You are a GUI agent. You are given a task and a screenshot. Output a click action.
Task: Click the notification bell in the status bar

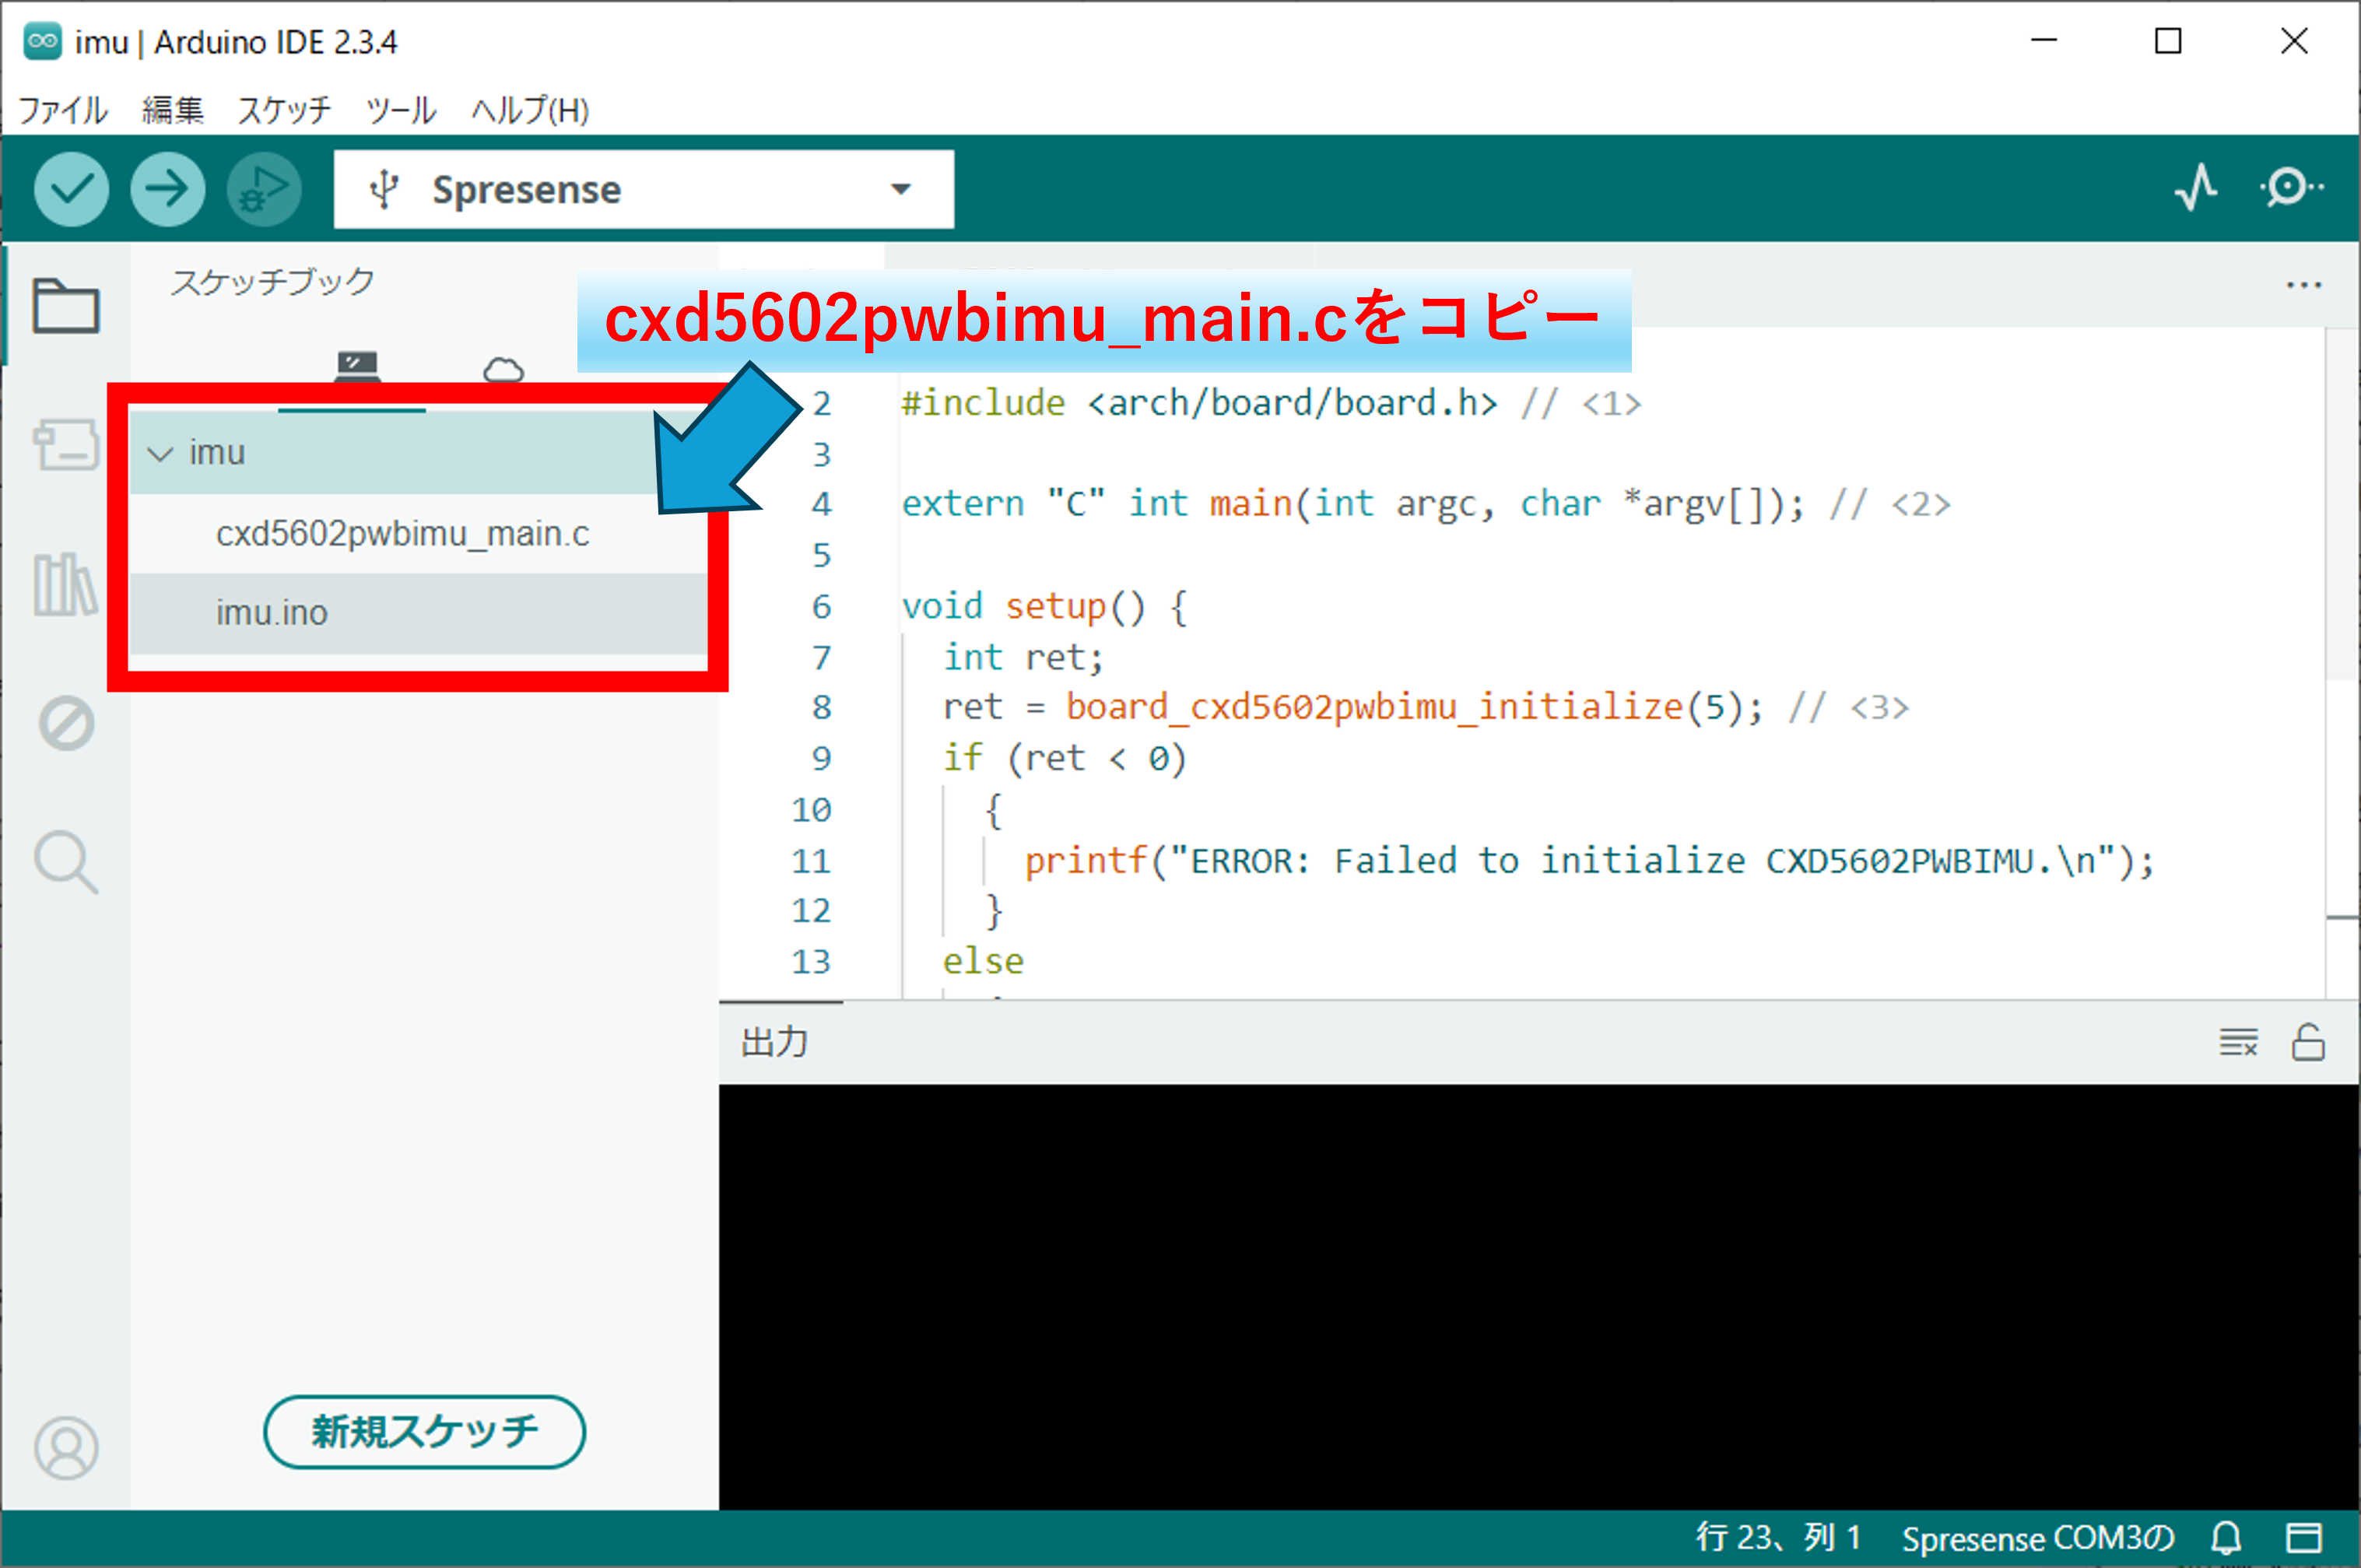coord(2226,1537)
